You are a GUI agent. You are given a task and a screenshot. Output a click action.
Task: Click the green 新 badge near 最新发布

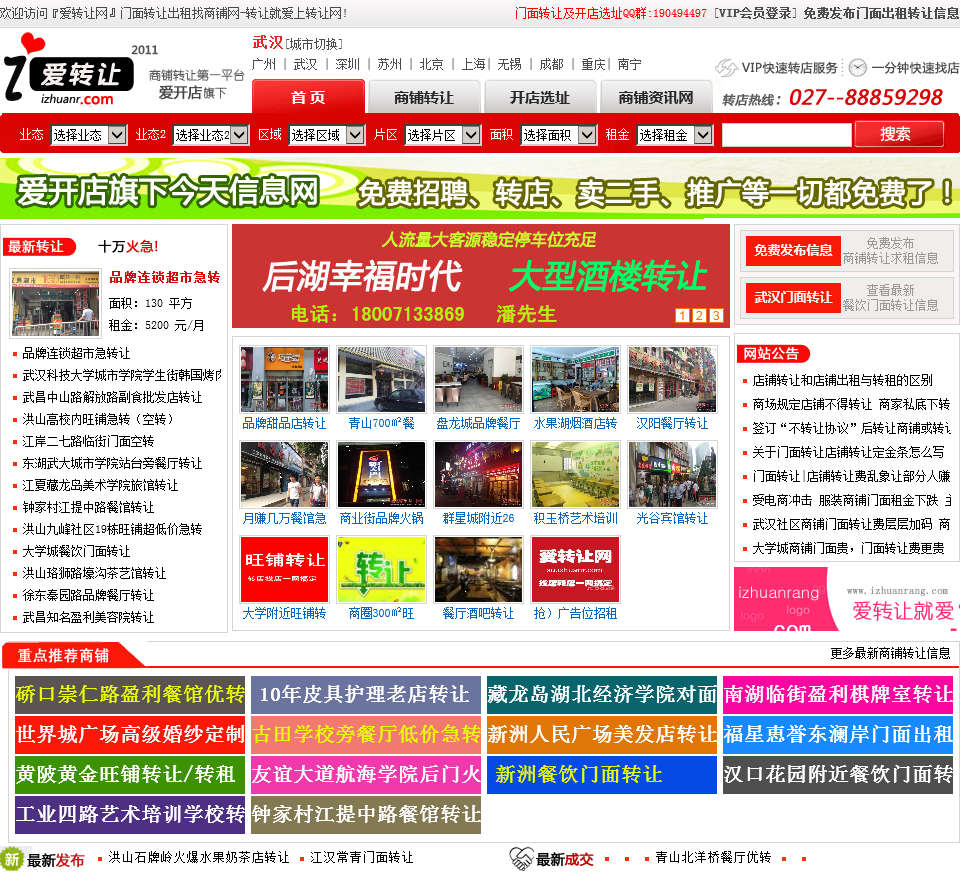pyautogui.click(x=12, y=858)
